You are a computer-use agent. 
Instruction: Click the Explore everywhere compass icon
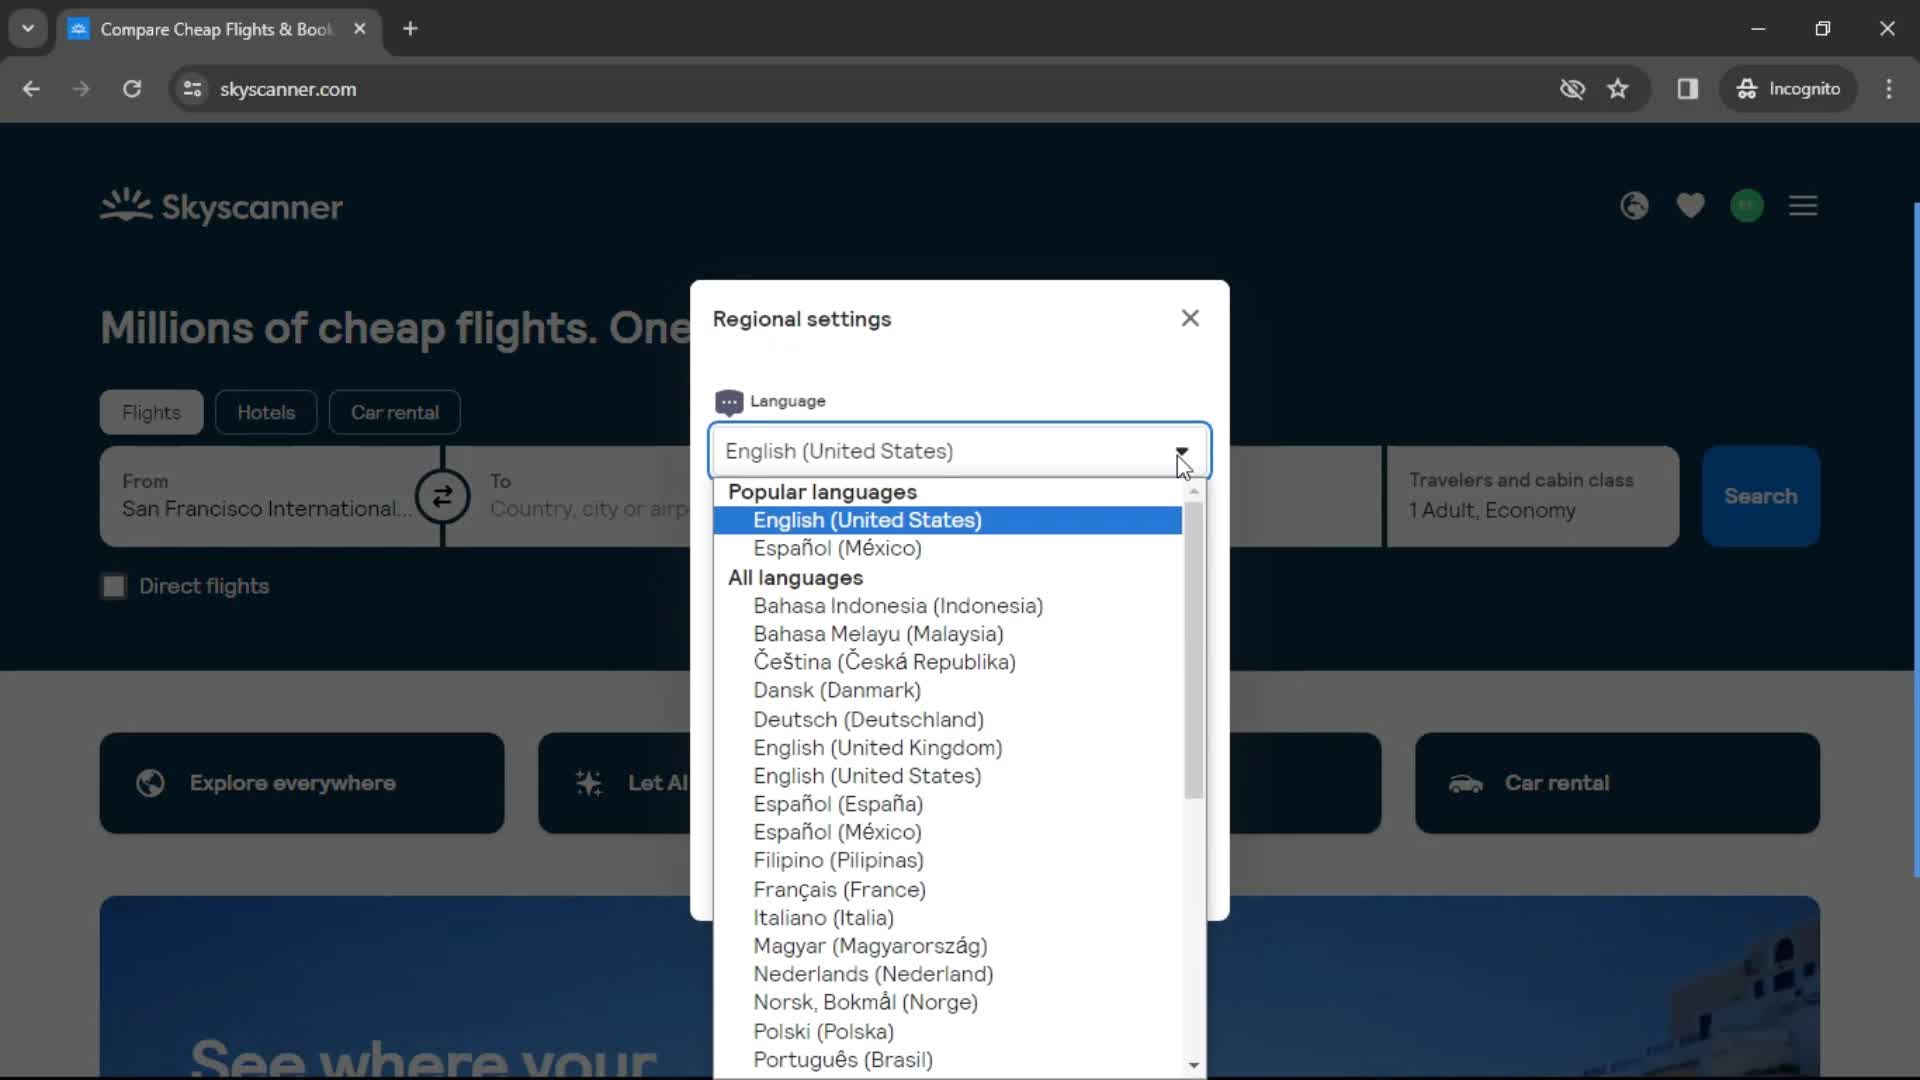coord(150,782)
